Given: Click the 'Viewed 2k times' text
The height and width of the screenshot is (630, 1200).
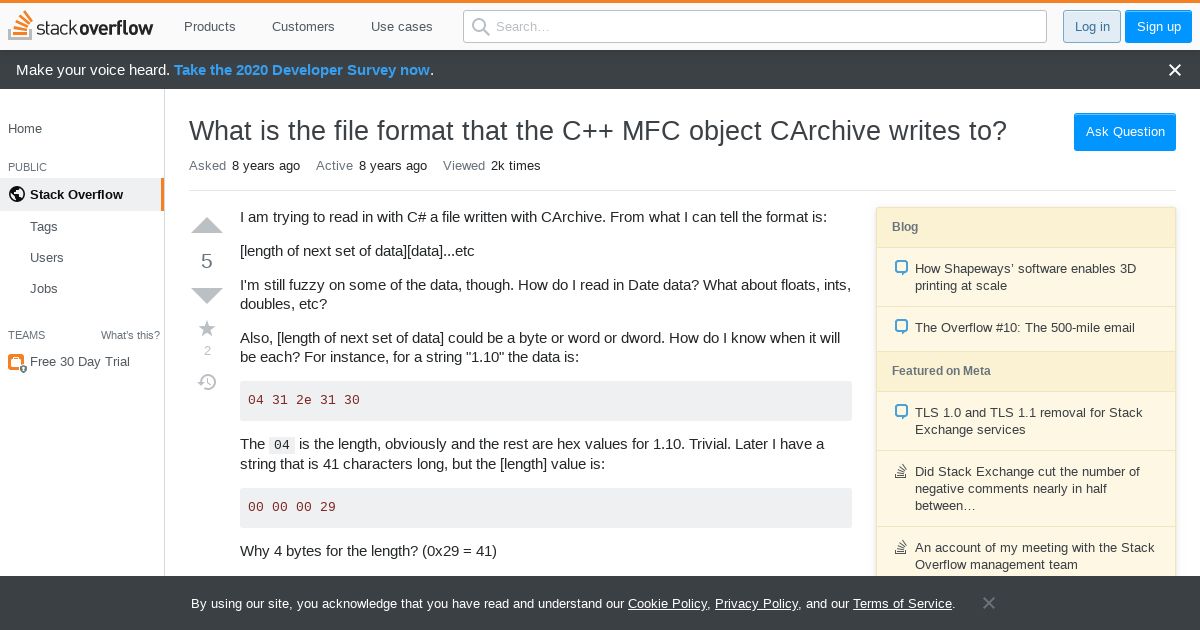Looking at the screenshot, I should (491, 166).
